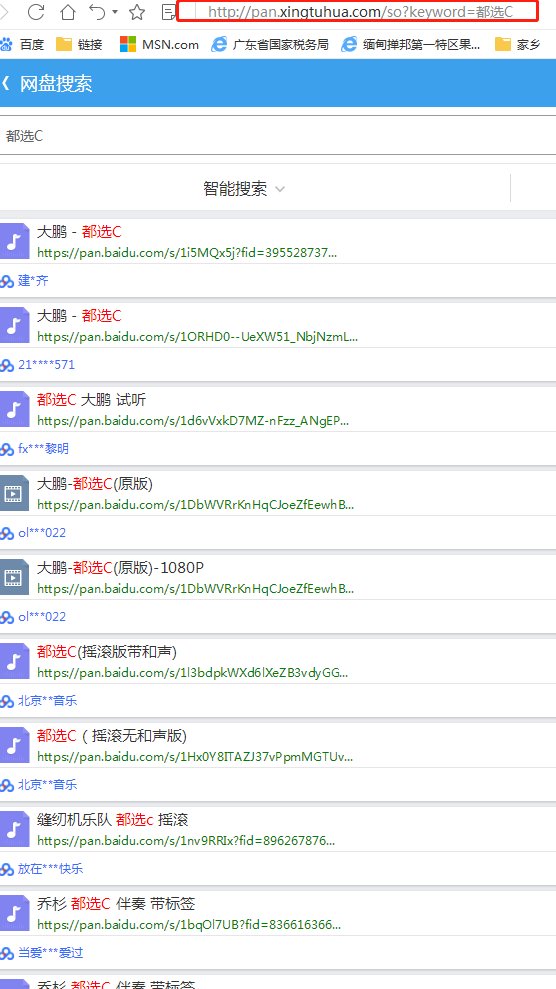The height and width of the screenshot is (989, 556).
Task: Click music icon of result shared by 21****571
Action: [14, 325]
